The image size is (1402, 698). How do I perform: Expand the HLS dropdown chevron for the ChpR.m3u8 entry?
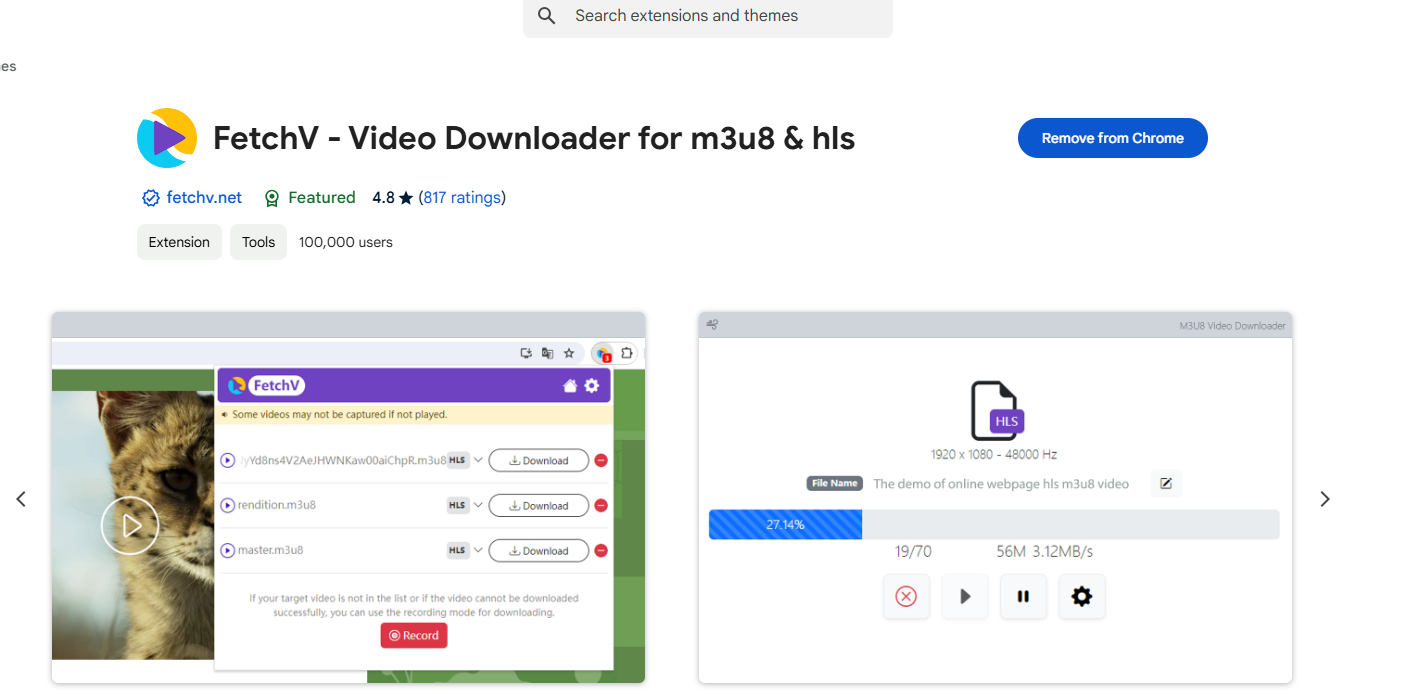[478, 460]
